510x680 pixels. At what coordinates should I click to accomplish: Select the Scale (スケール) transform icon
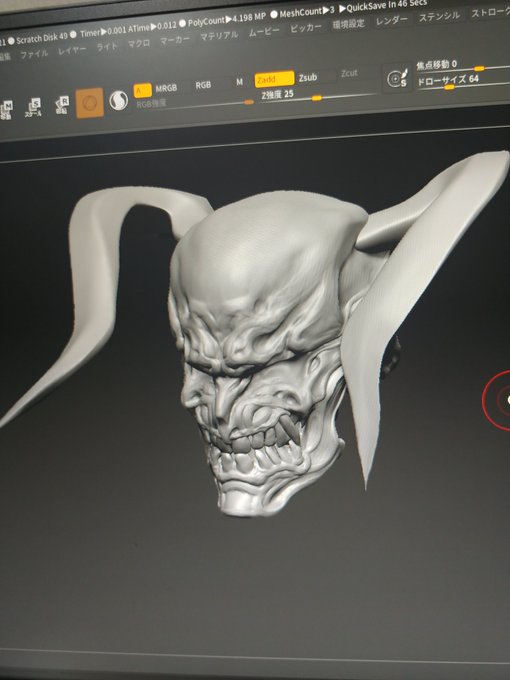pos(33,108)
